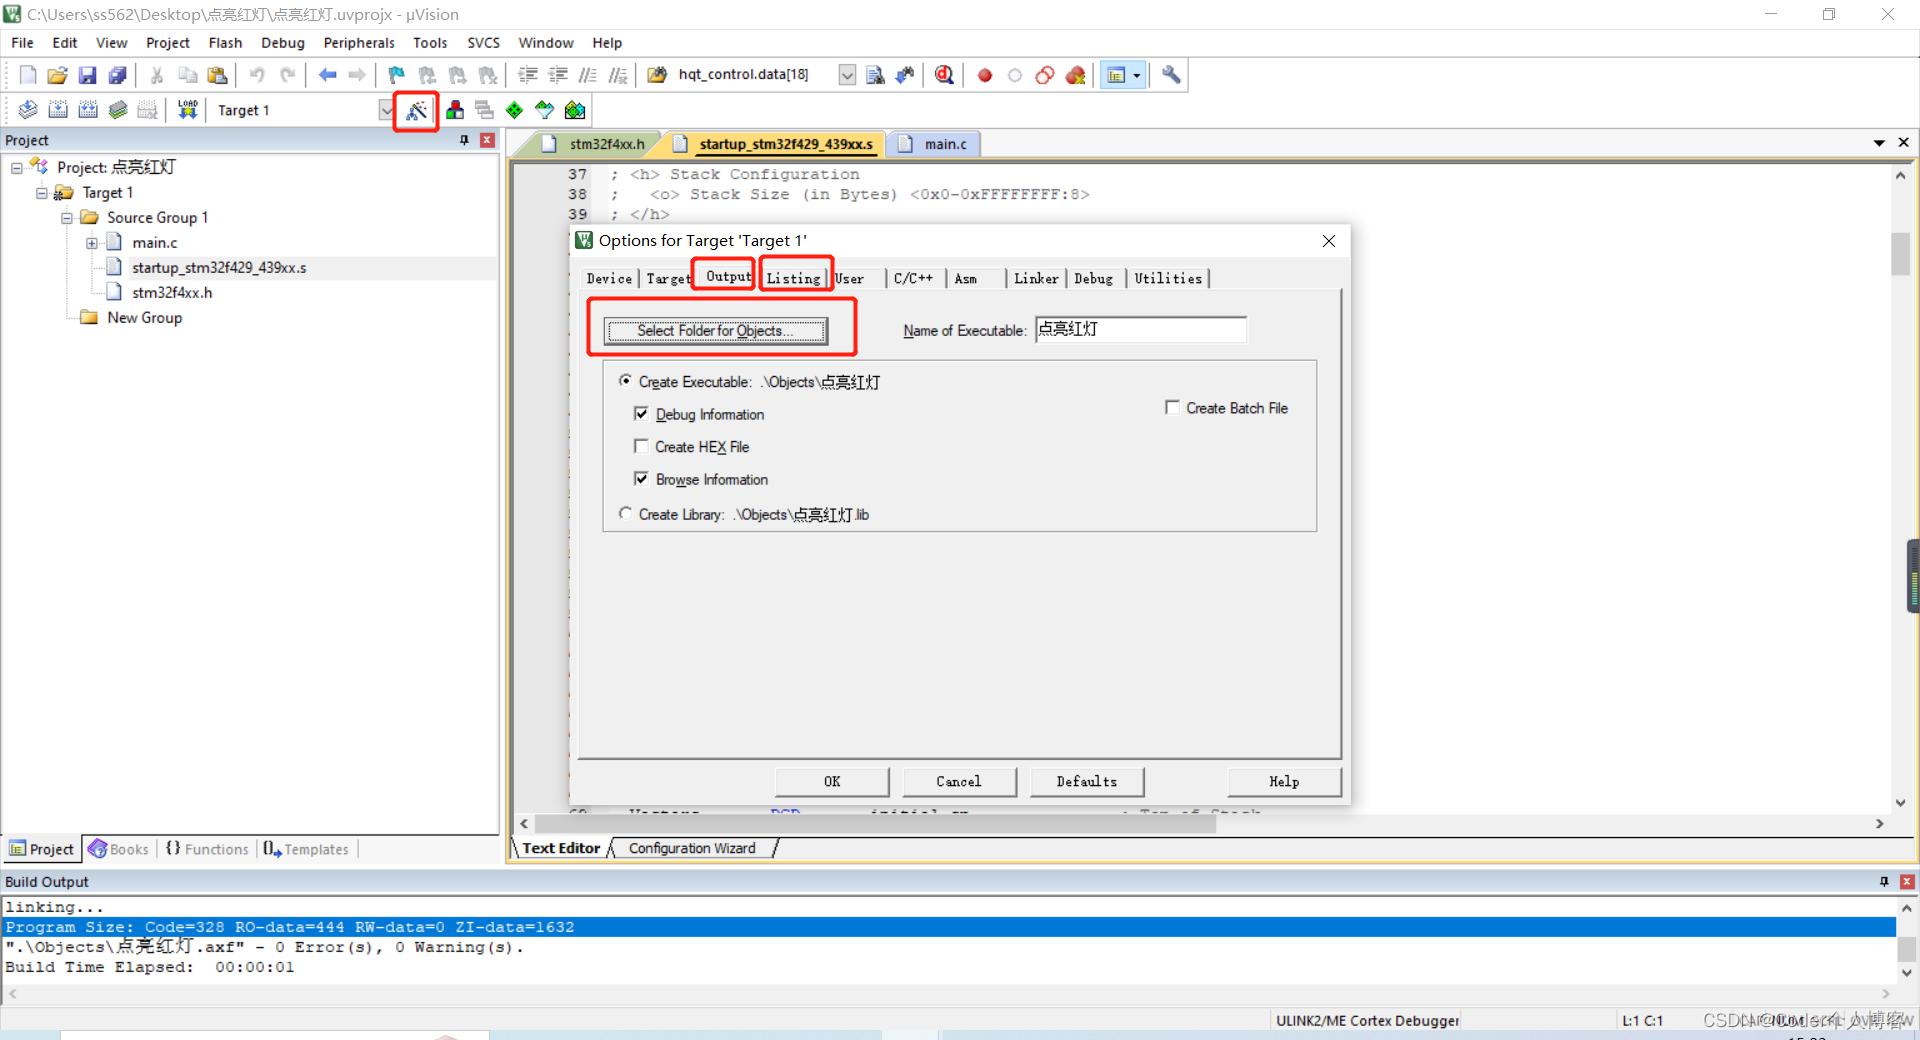Open window layout dropdown arrow in toolbar

pos(1137,75)
